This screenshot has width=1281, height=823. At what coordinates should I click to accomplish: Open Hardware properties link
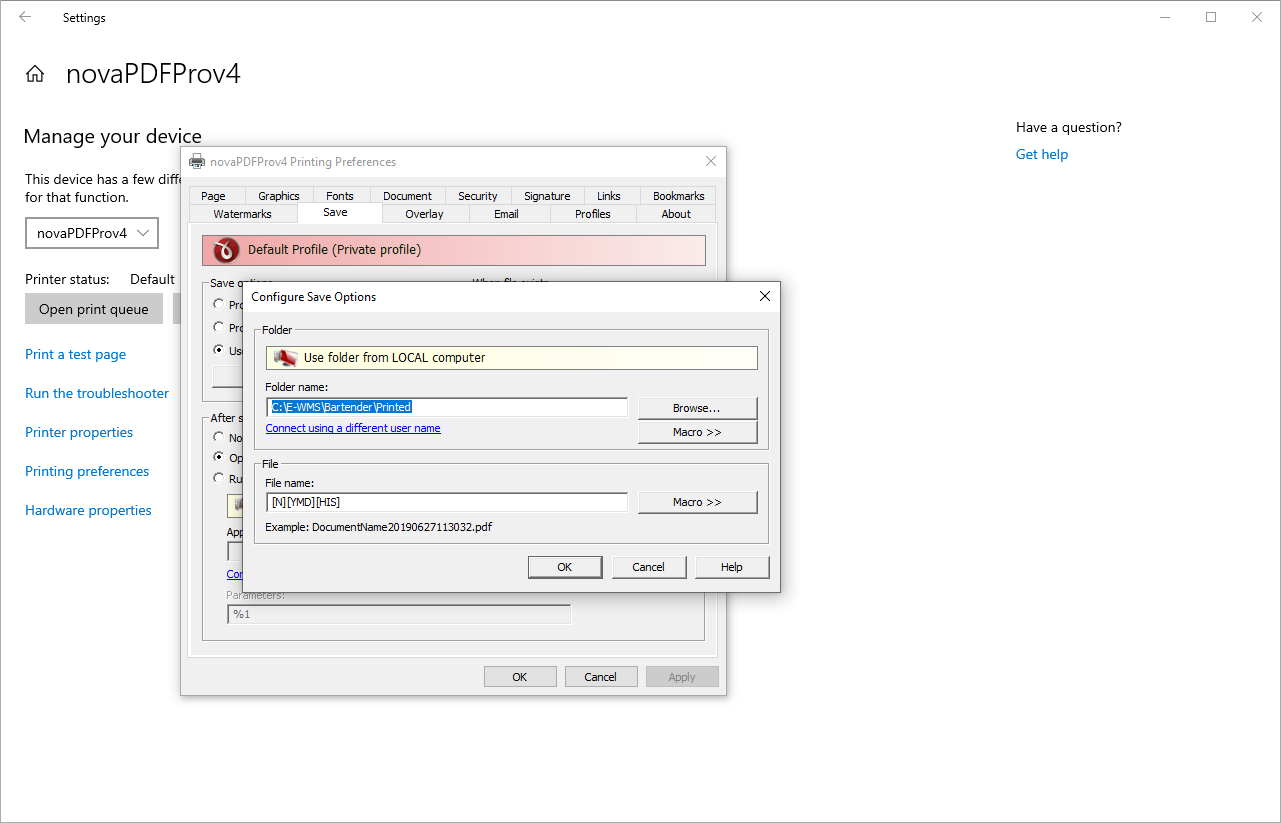[x=89, y=510]
